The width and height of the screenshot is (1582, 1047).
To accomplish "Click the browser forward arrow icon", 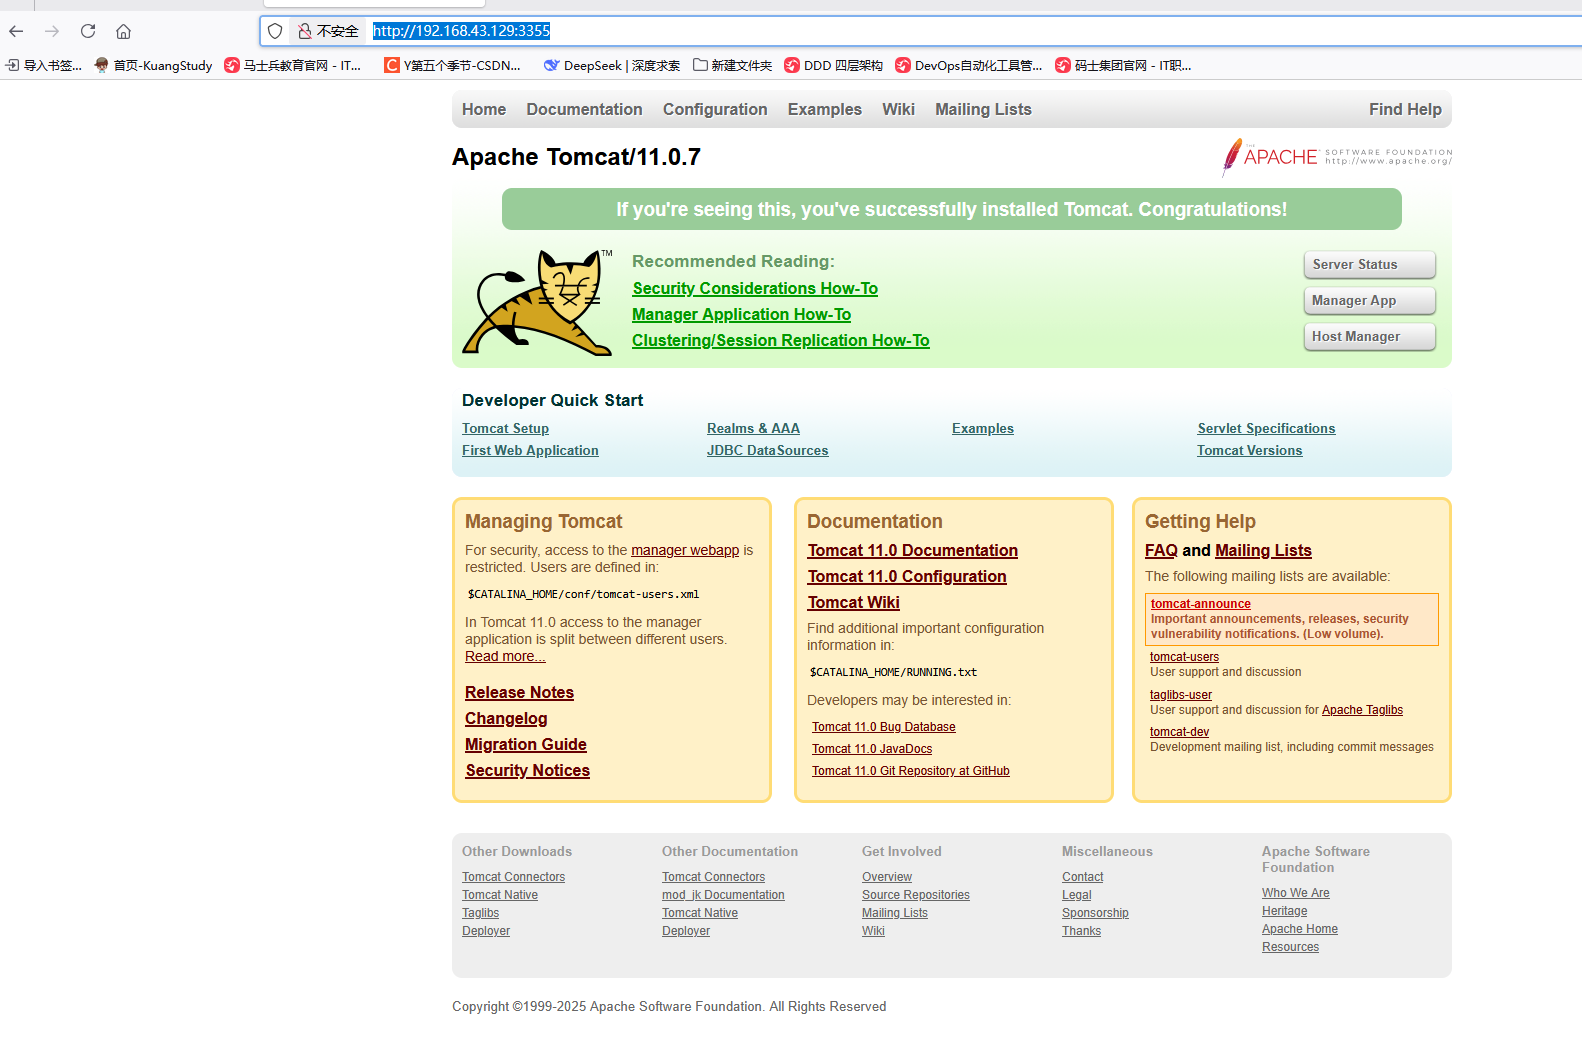I will click(52, 31).
